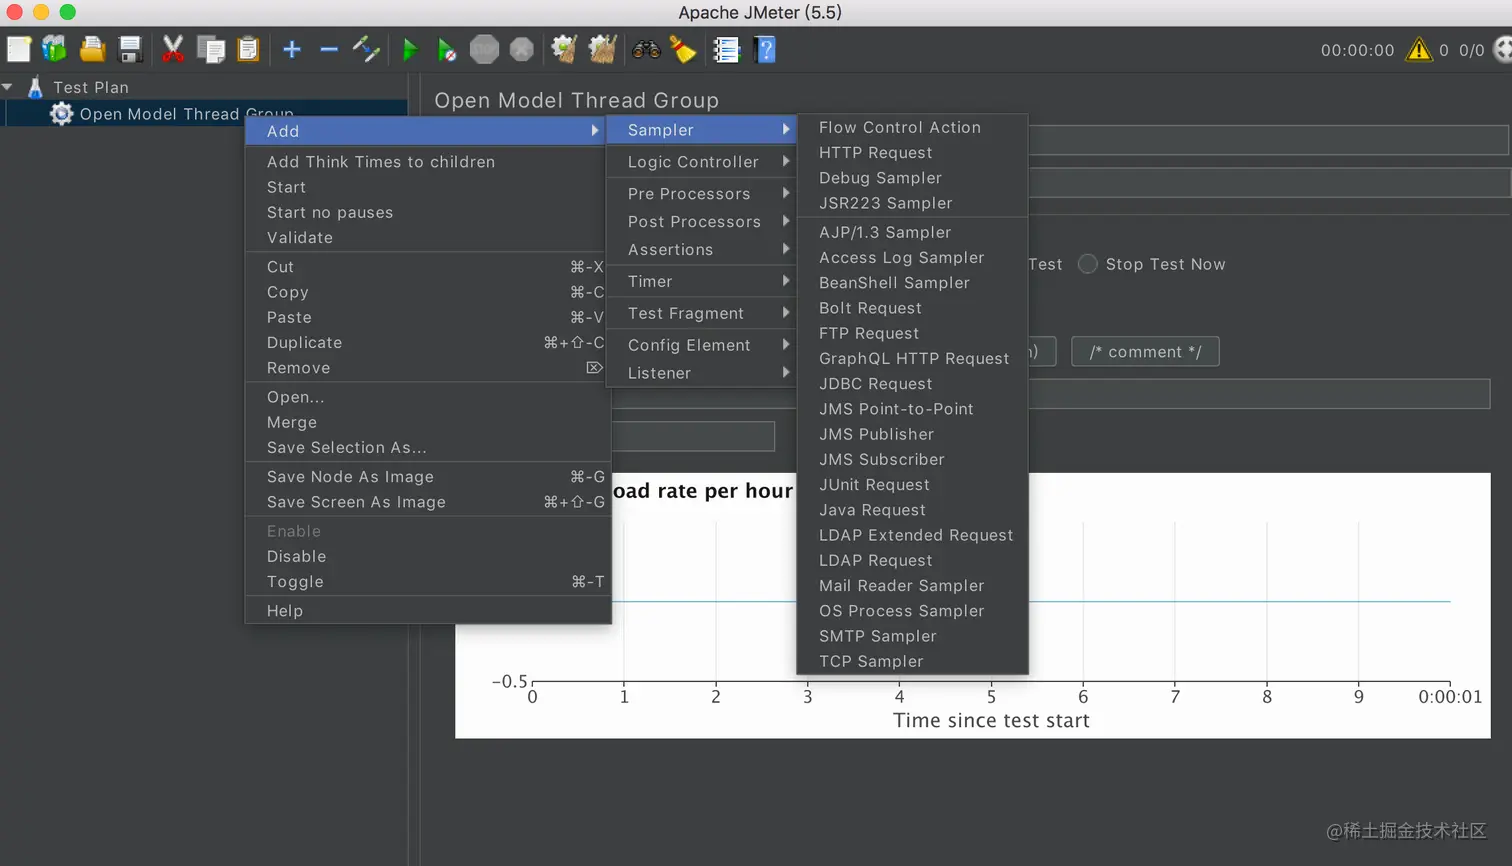Select Mail Reader Sampler entry
The height and width of the screenshot is (866, 1512).
(912, 586)
